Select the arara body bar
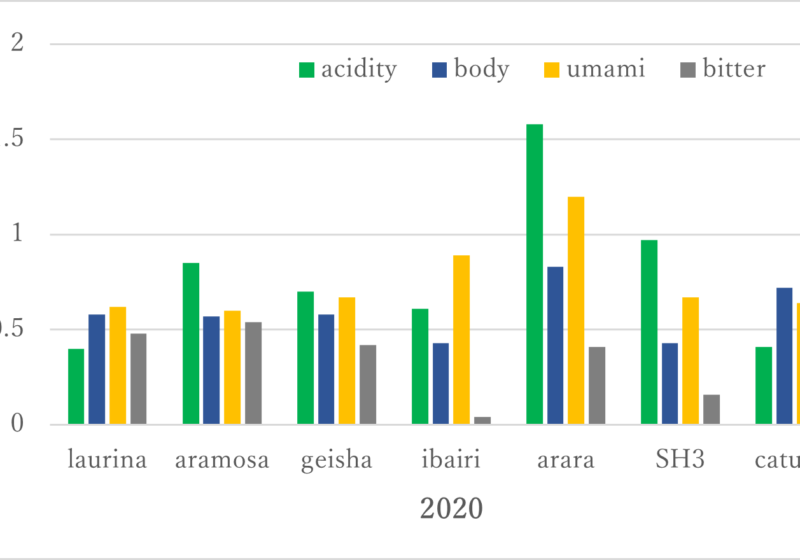The image size is (800, 560). pyautogui.click(x=555, y=345)
